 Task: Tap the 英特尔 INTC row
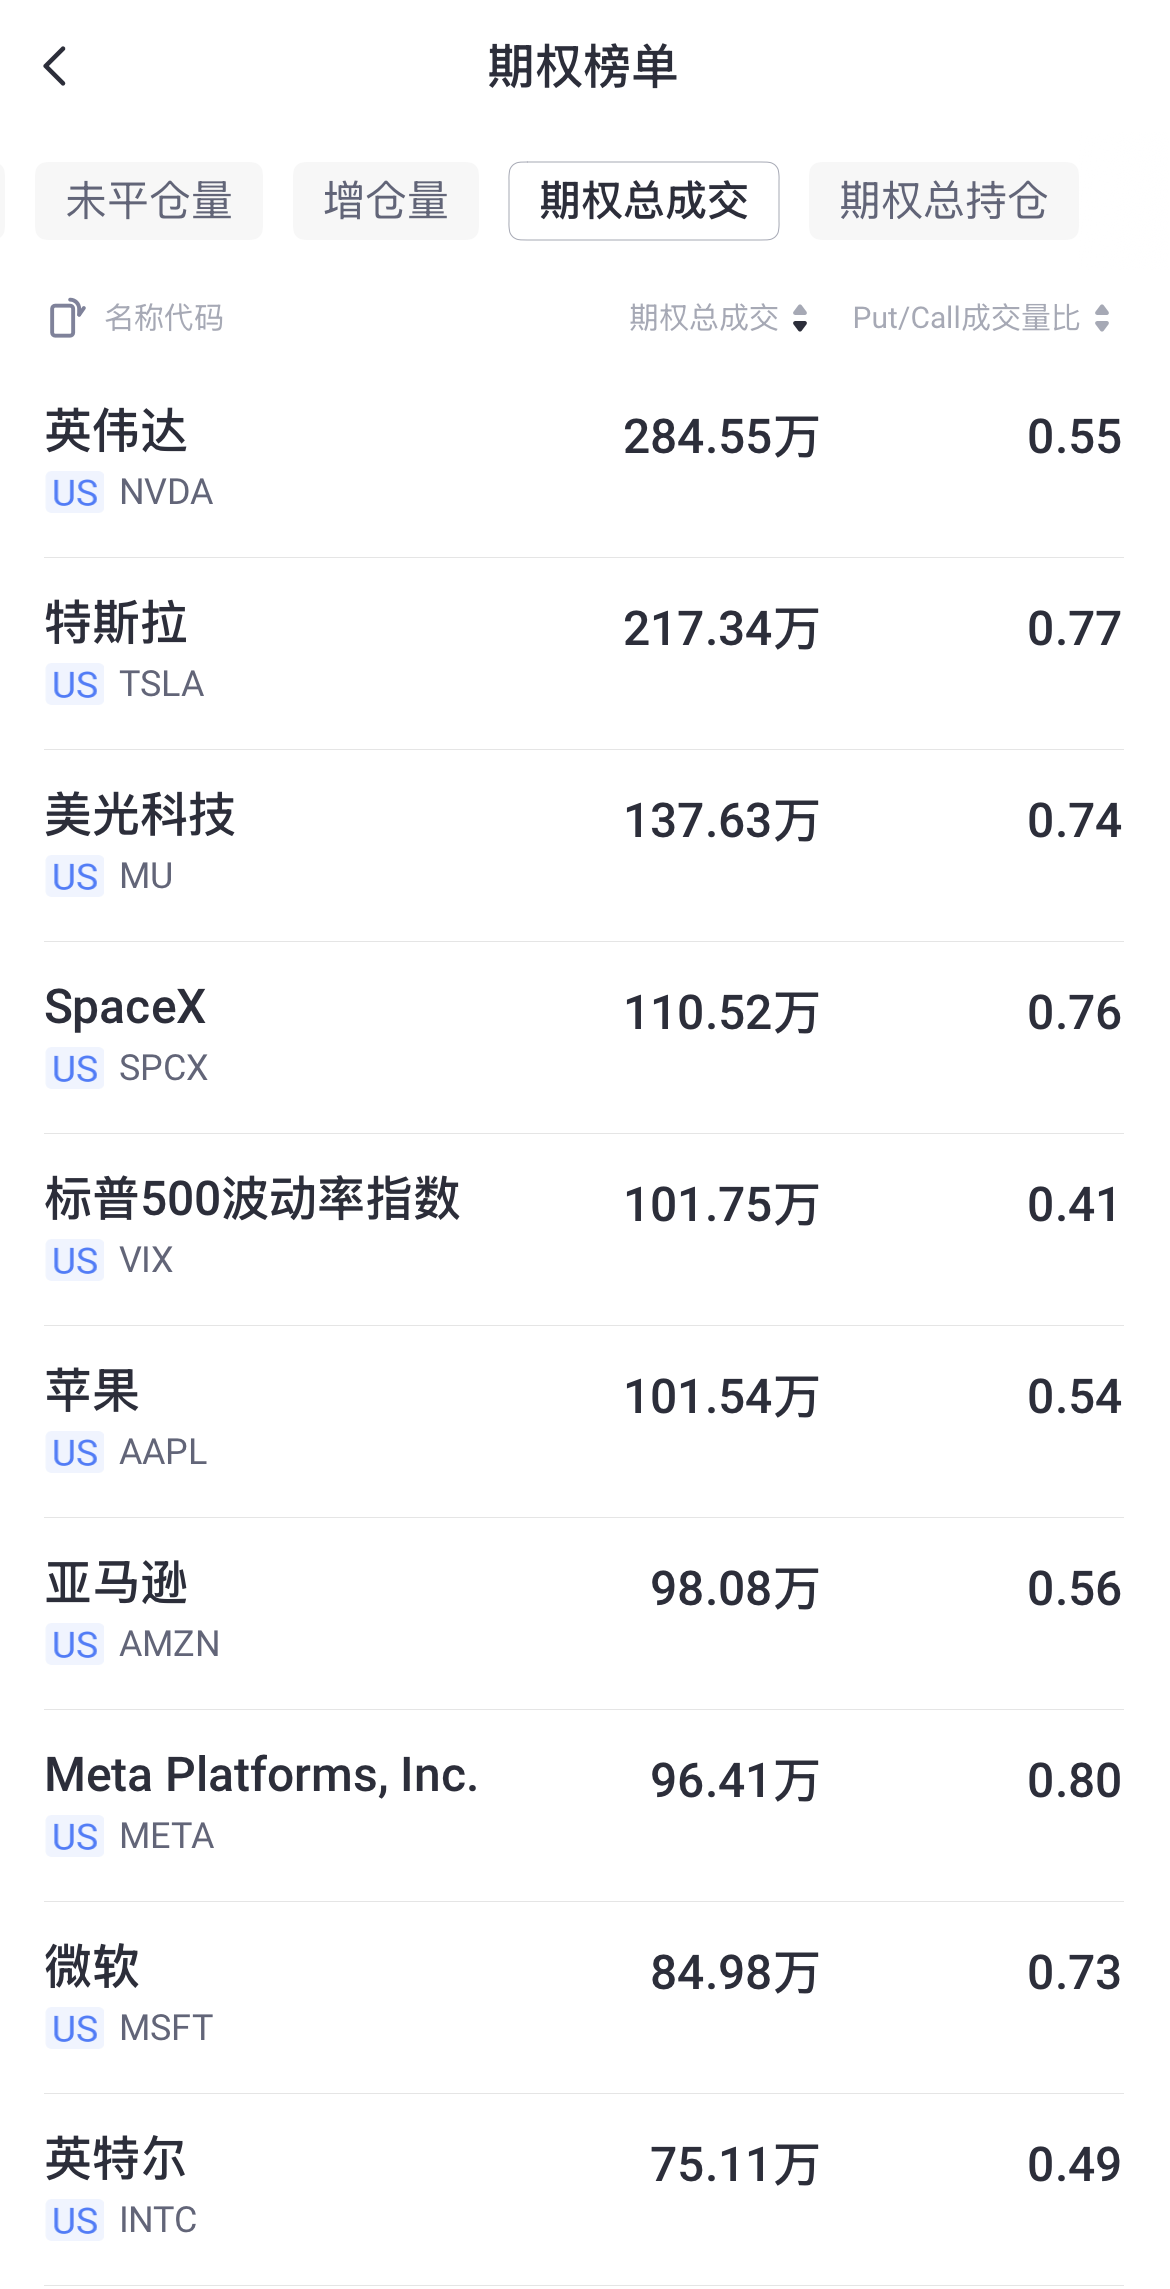(x=584, y=2190)
